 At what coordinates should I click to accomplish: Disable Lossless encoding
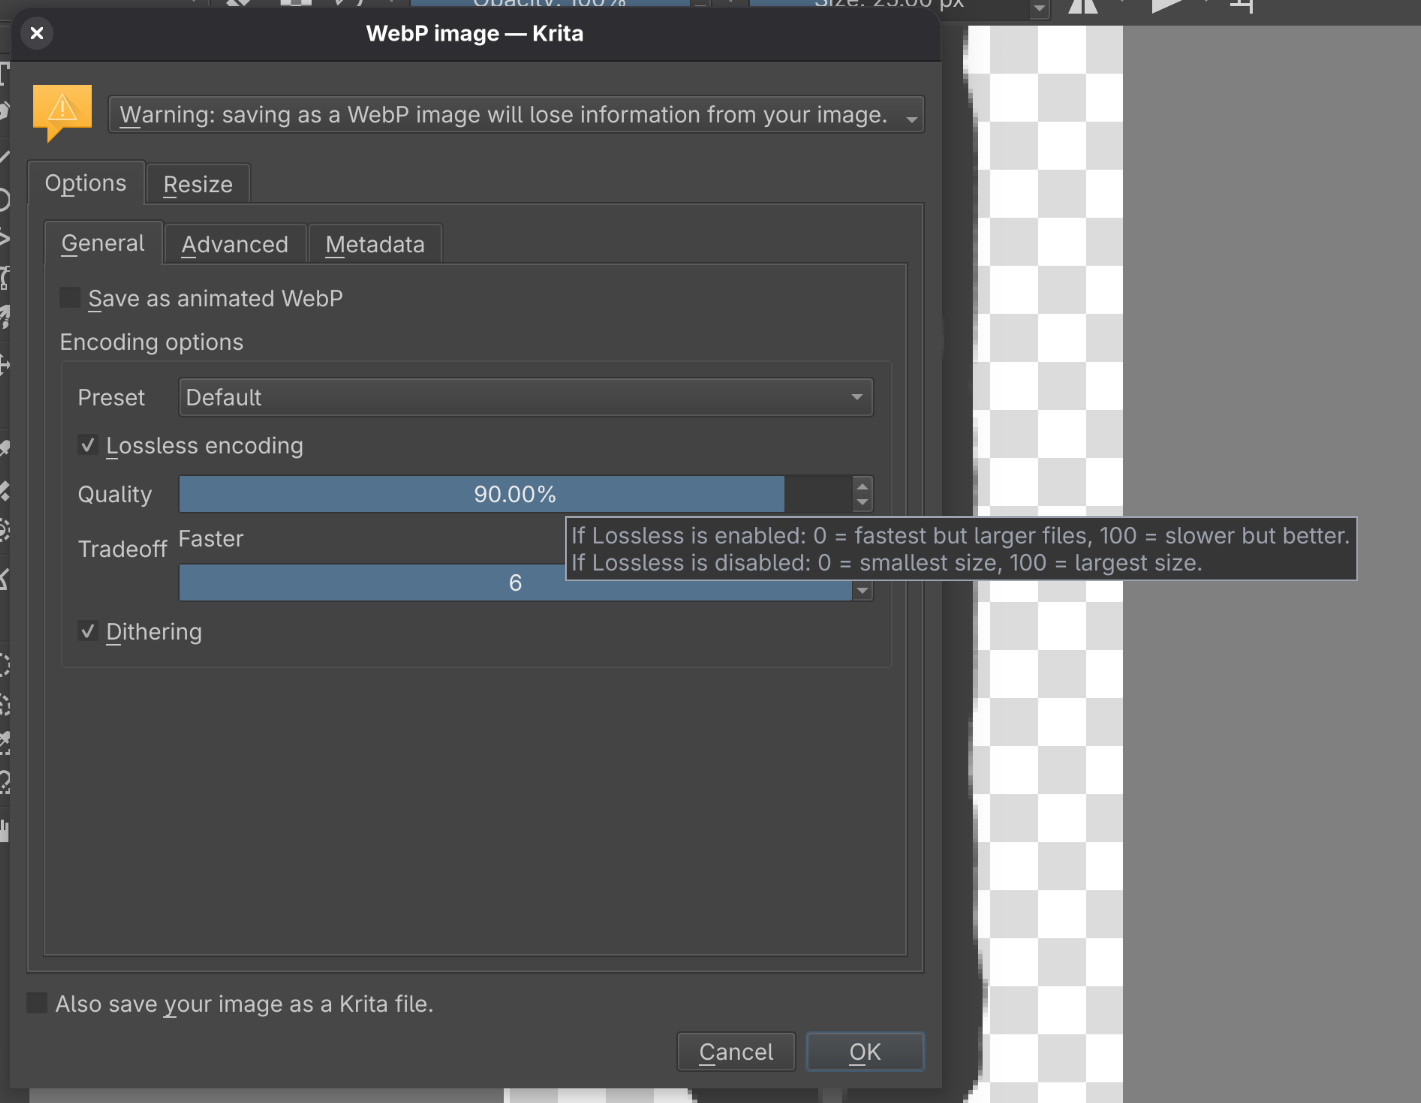88,445
